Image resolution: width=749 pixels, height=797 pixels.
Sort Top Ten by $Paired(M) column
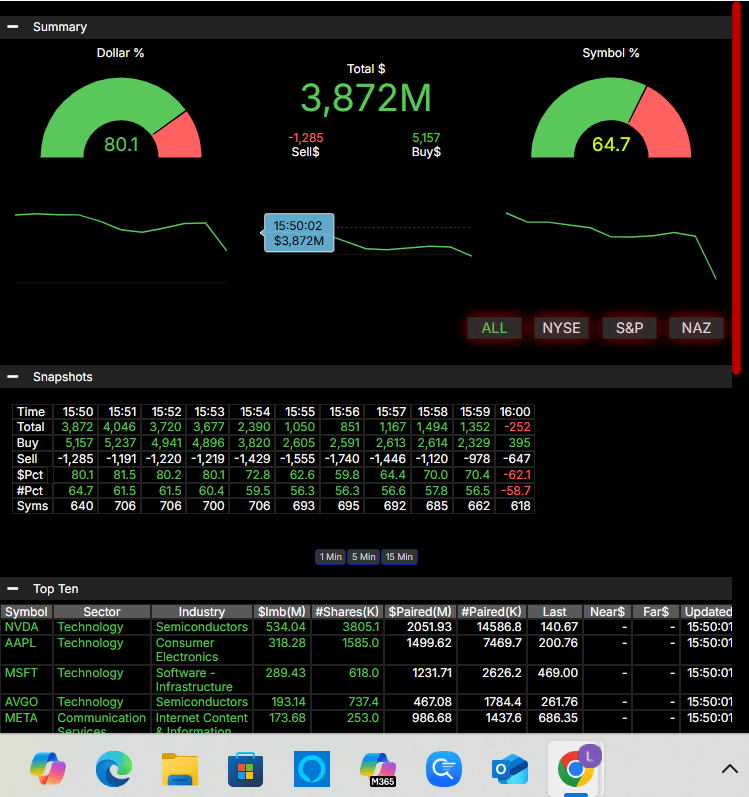coord(420,611)
